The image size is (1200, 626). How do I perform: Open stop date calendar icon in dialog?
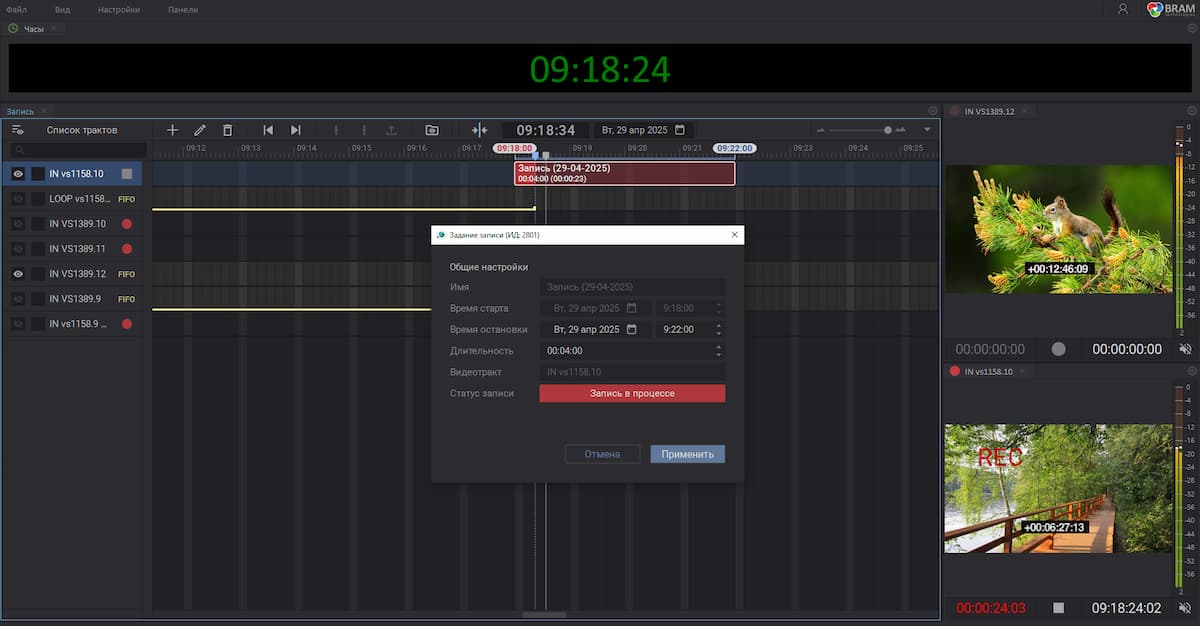click(x=632, y=329)
